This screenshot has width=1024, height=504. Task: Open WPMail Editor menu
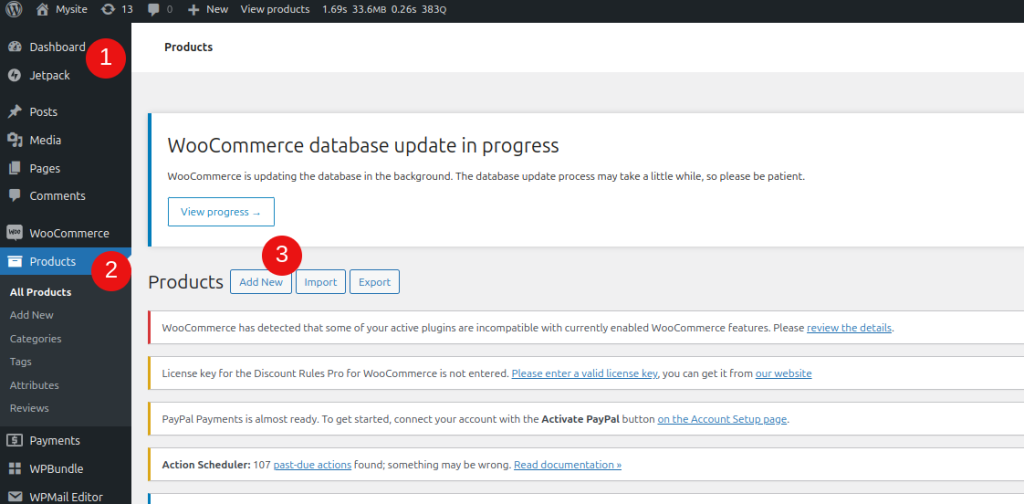point(65,497)
